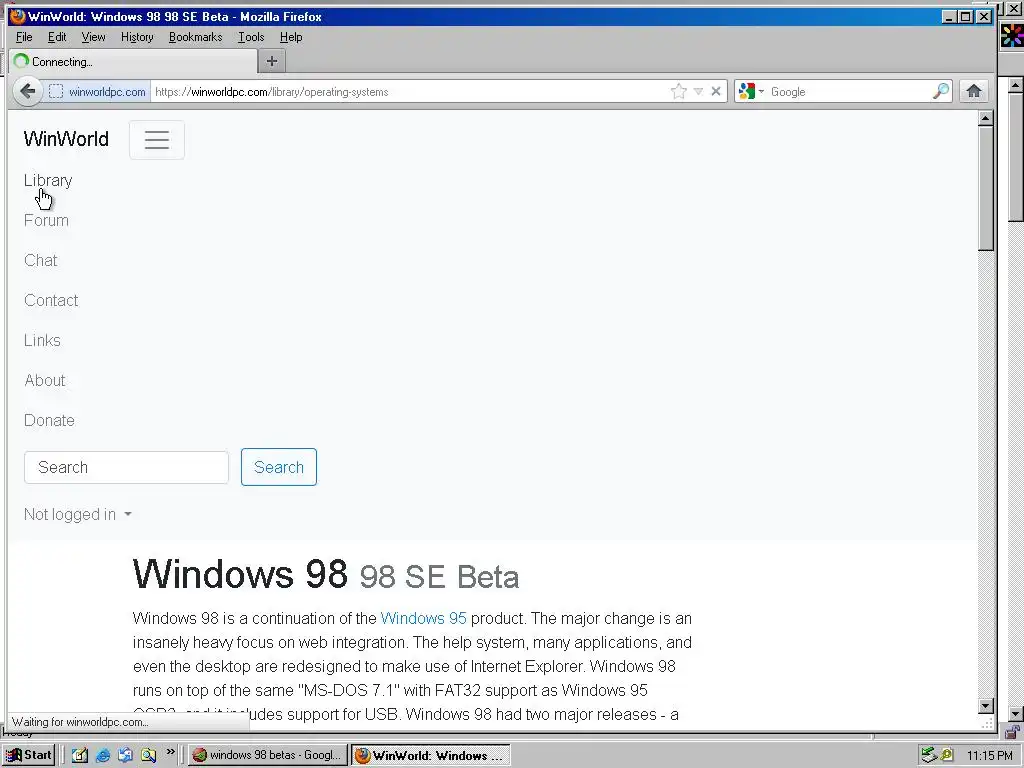
Task: Open the Firefox home page button
Action: coord(974,91)
